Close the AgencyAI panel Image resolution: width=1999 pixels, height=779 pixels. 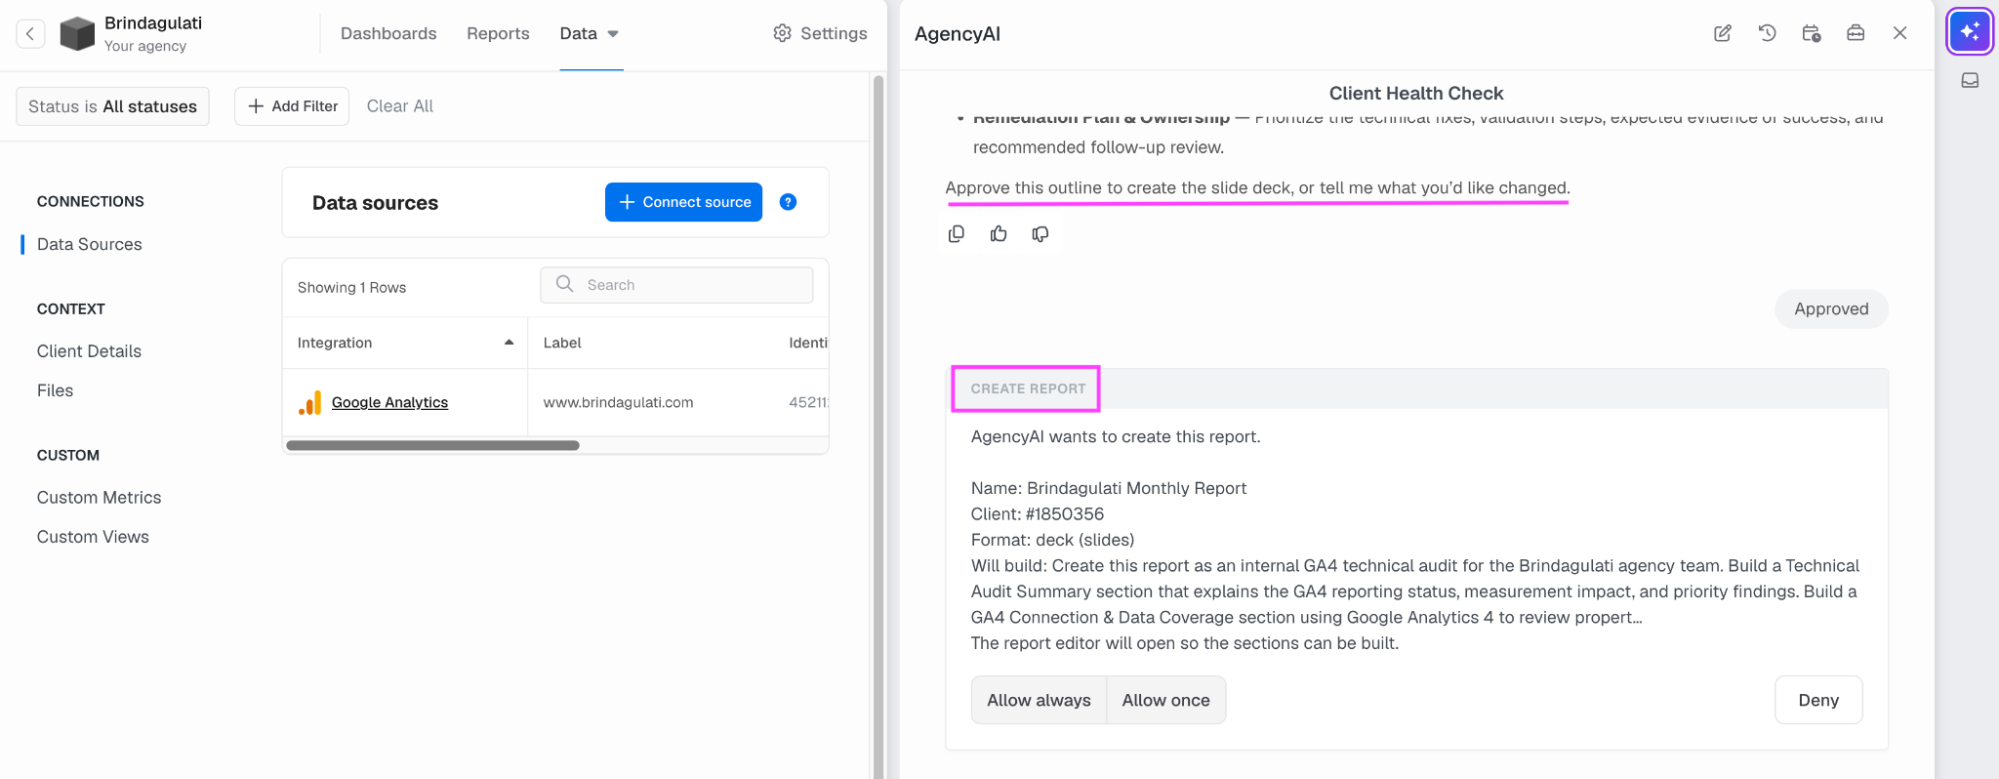[x=1900, y=33]
